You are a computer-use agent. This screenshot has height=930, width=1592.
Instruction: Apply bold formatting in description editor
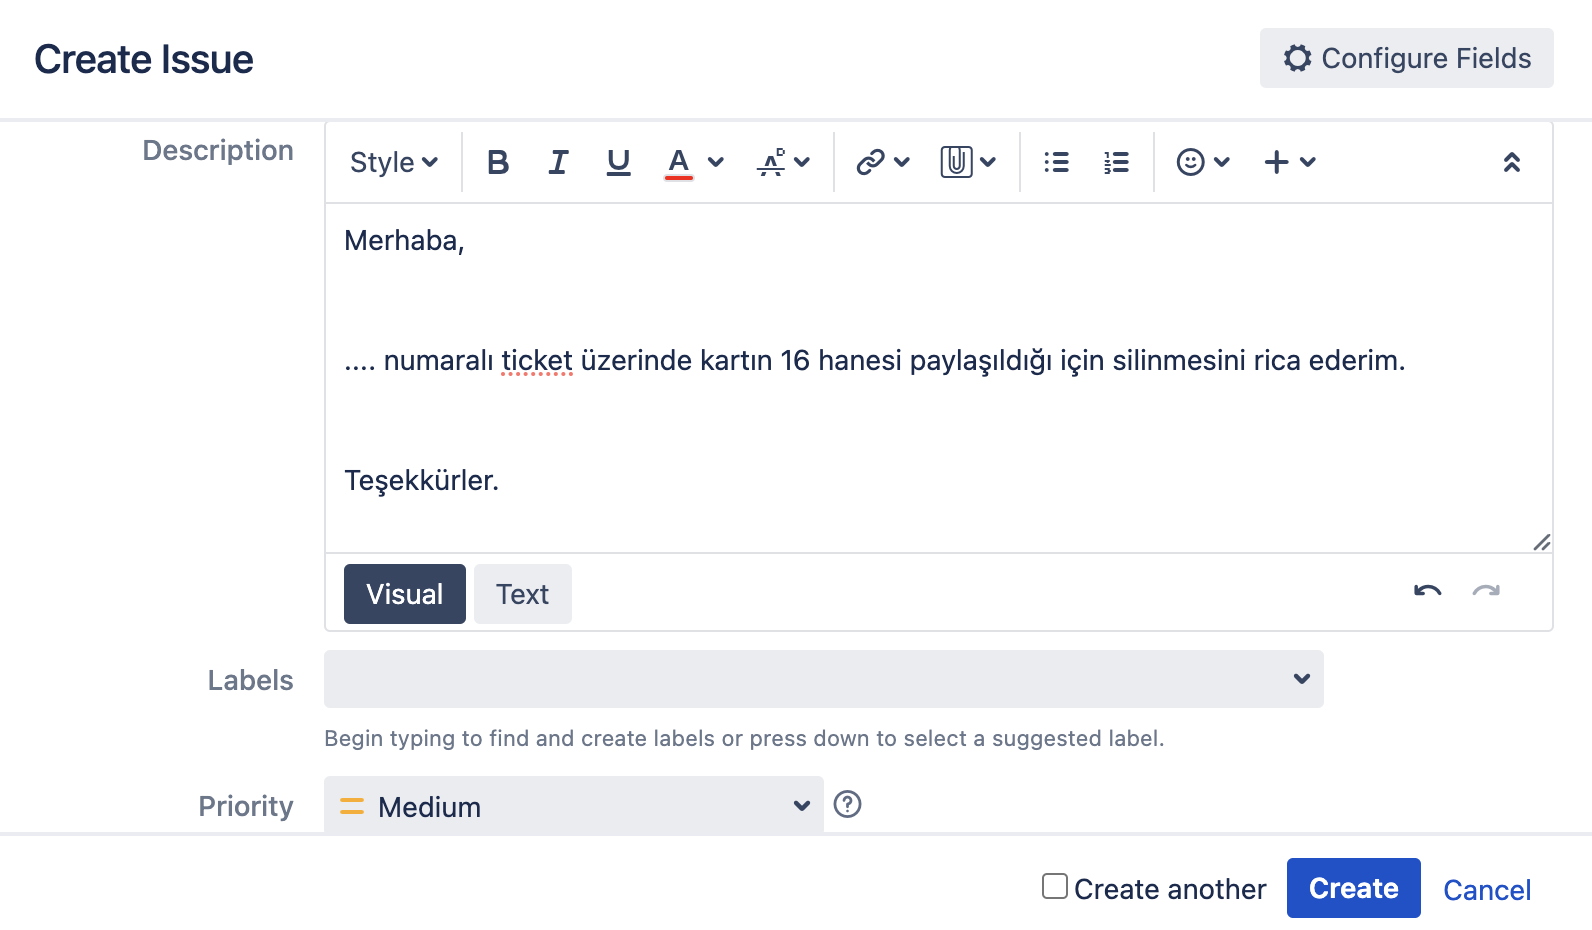click(498, 162)
